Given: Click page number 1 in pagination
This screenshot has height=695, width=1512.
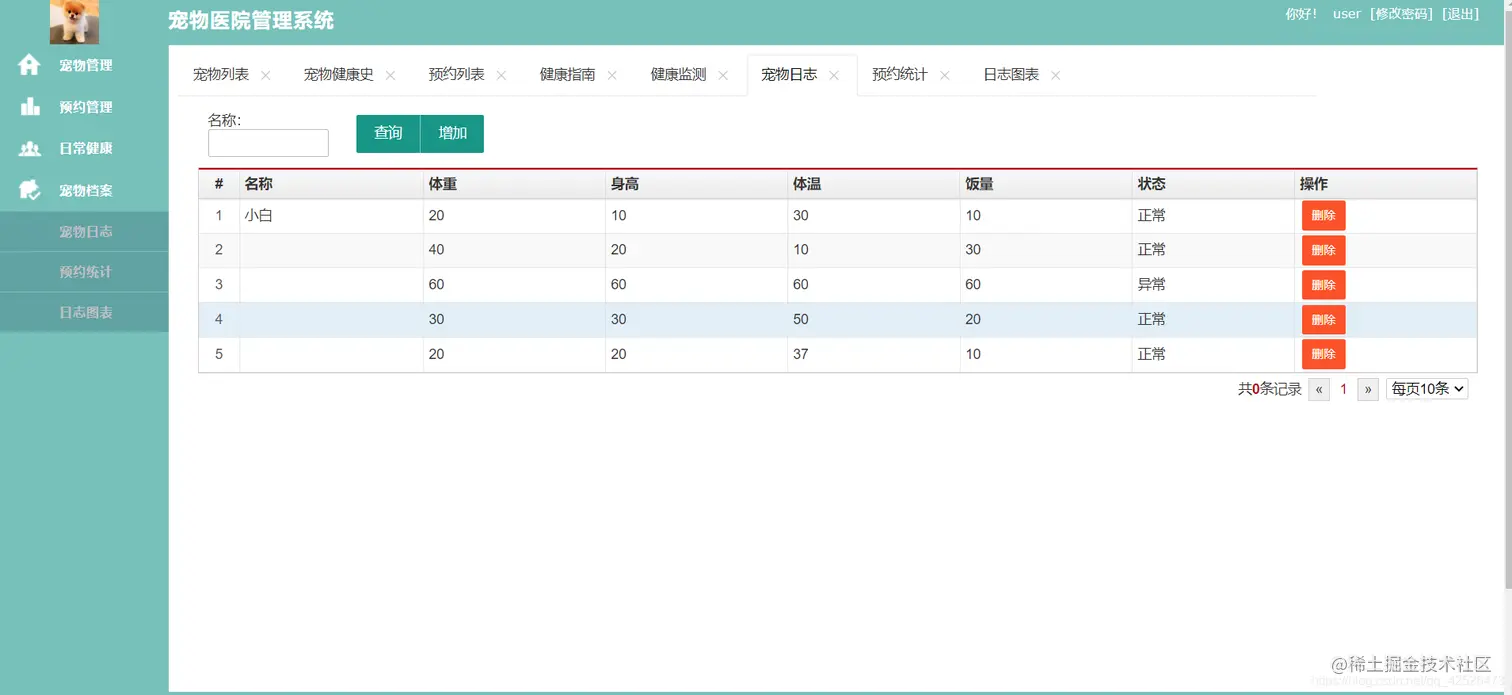Looking at the screenshot, I should (1343, 390).
